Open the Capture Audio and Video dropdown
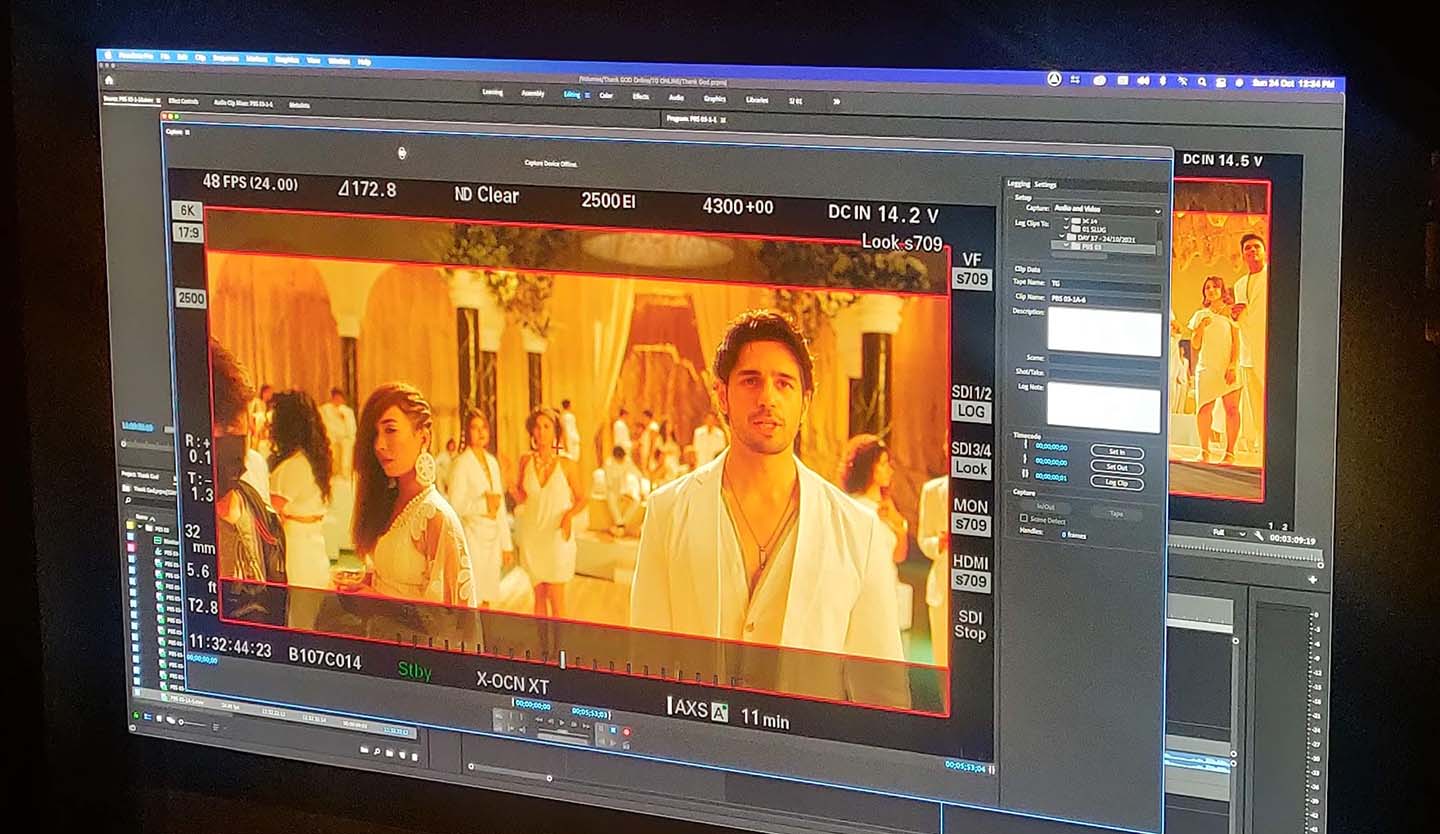Viewport: 1440px width, 834px height. point(1107,210)
